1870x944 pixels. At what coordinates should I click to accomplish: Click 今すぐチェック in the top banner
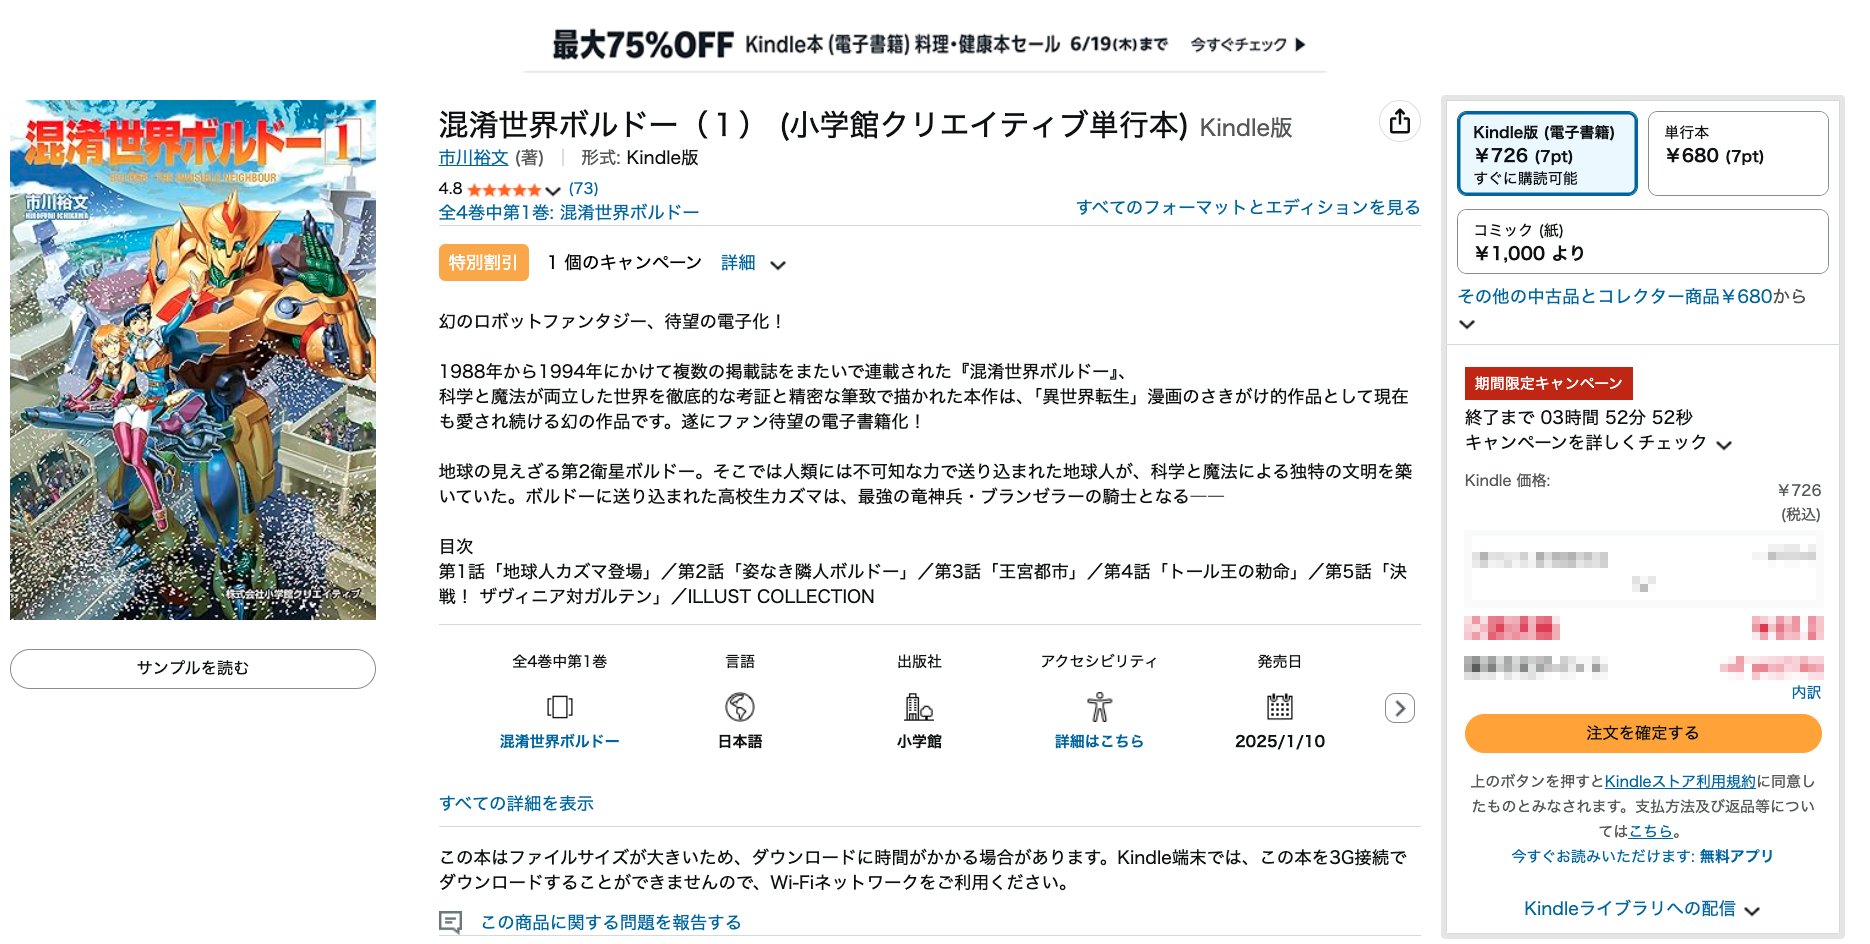tap(1238, 45)
